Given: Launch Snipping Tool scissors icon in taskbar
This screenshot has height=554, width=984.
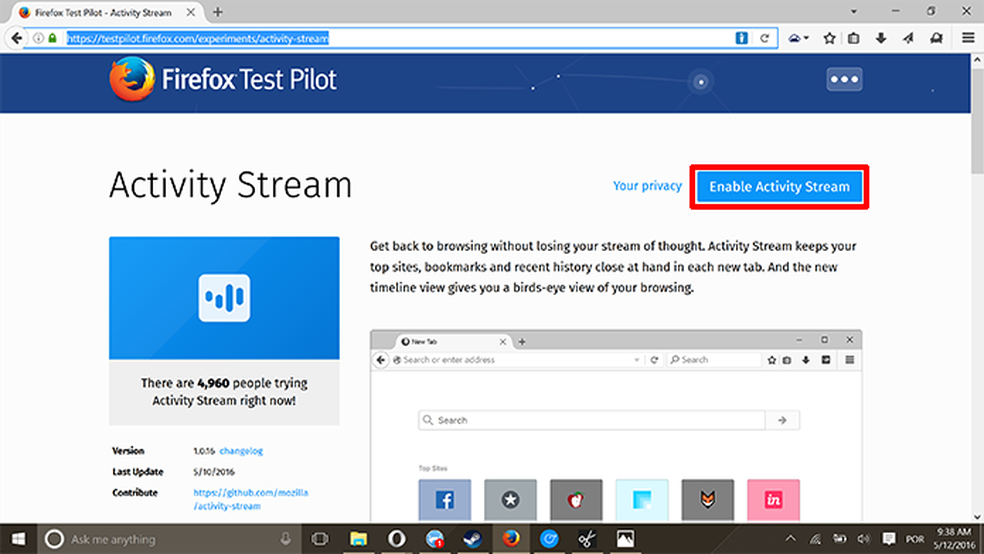Looking at the screenshot, I should tap(587, 539).
